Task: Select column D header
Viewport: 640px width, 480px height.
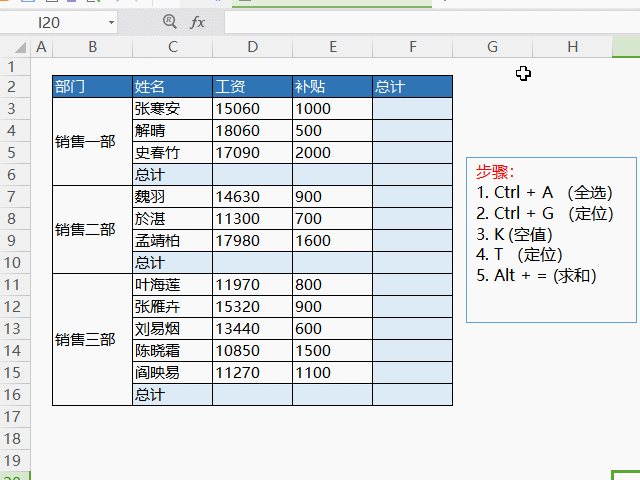Action: click(x=253, y=47)
